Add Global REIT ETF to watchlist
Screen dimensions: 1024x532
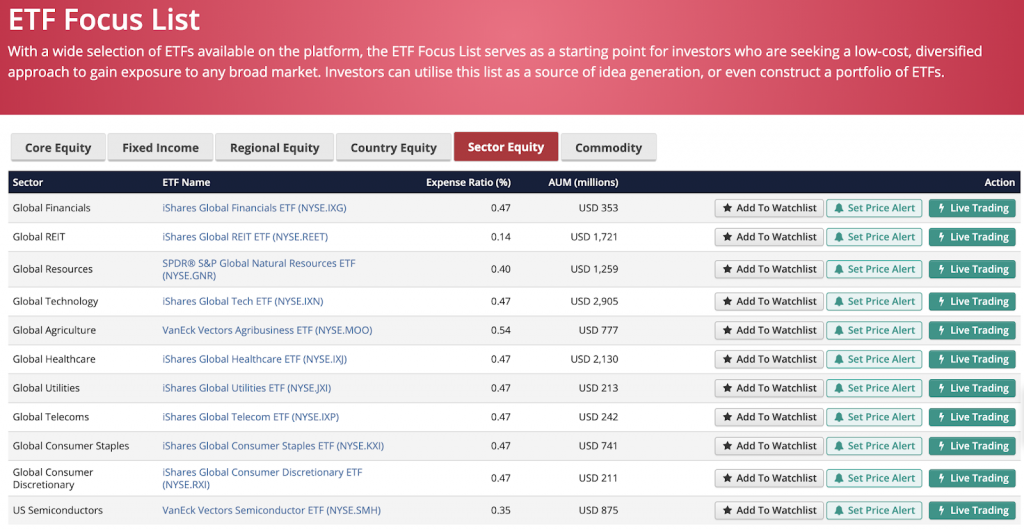pyautogui.click(x=769, y=237)
